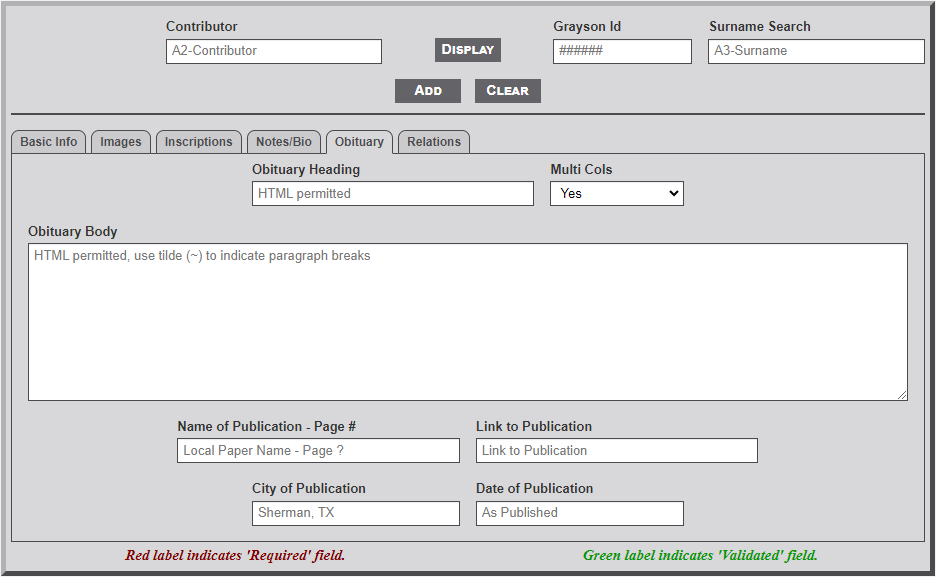Focus the Name of Publication field
Viewport: 936px width, 577px height.
(318, 451)
